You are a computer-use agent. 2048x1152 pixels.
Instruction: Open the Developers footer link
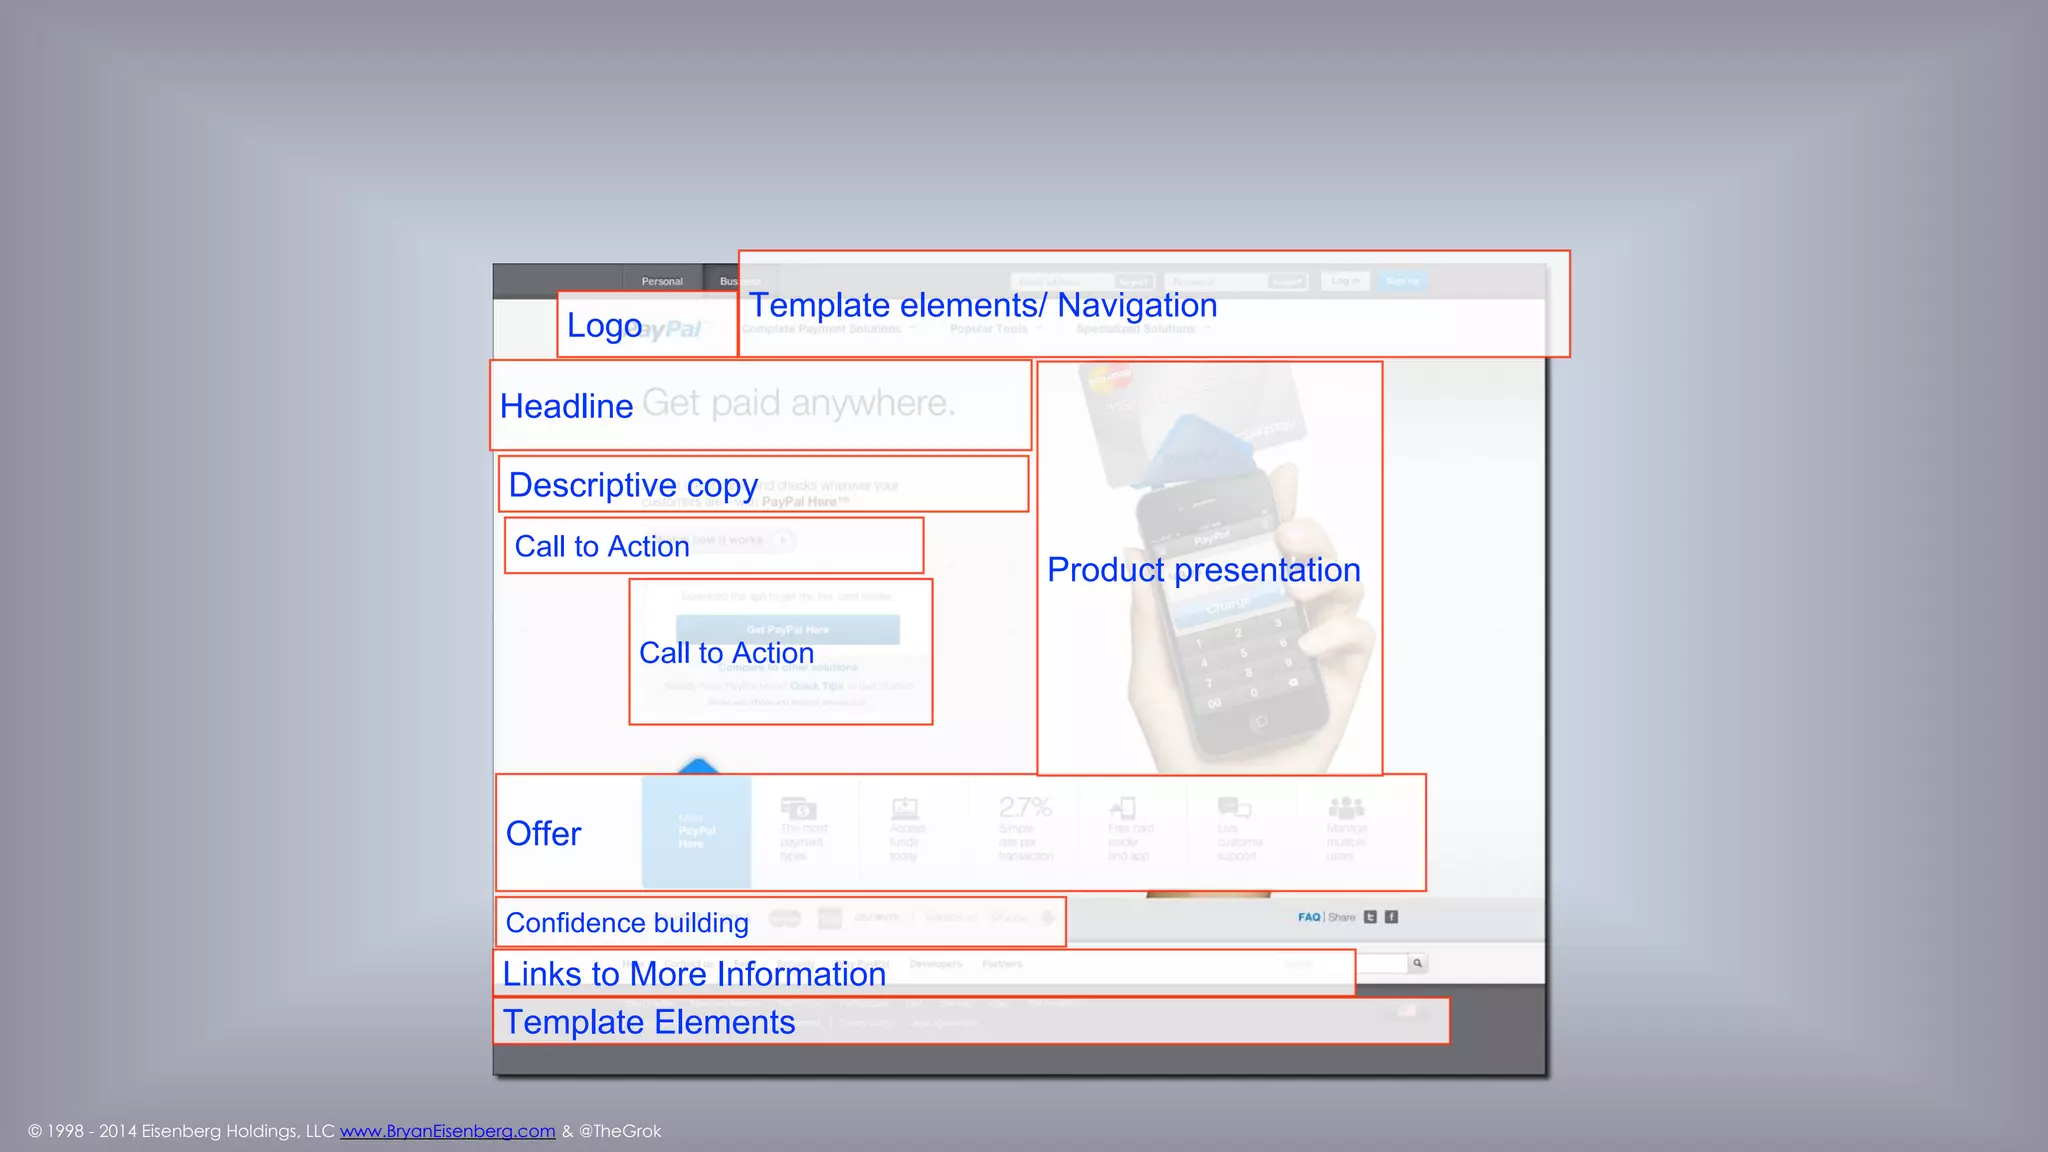(x=935, y=964)
